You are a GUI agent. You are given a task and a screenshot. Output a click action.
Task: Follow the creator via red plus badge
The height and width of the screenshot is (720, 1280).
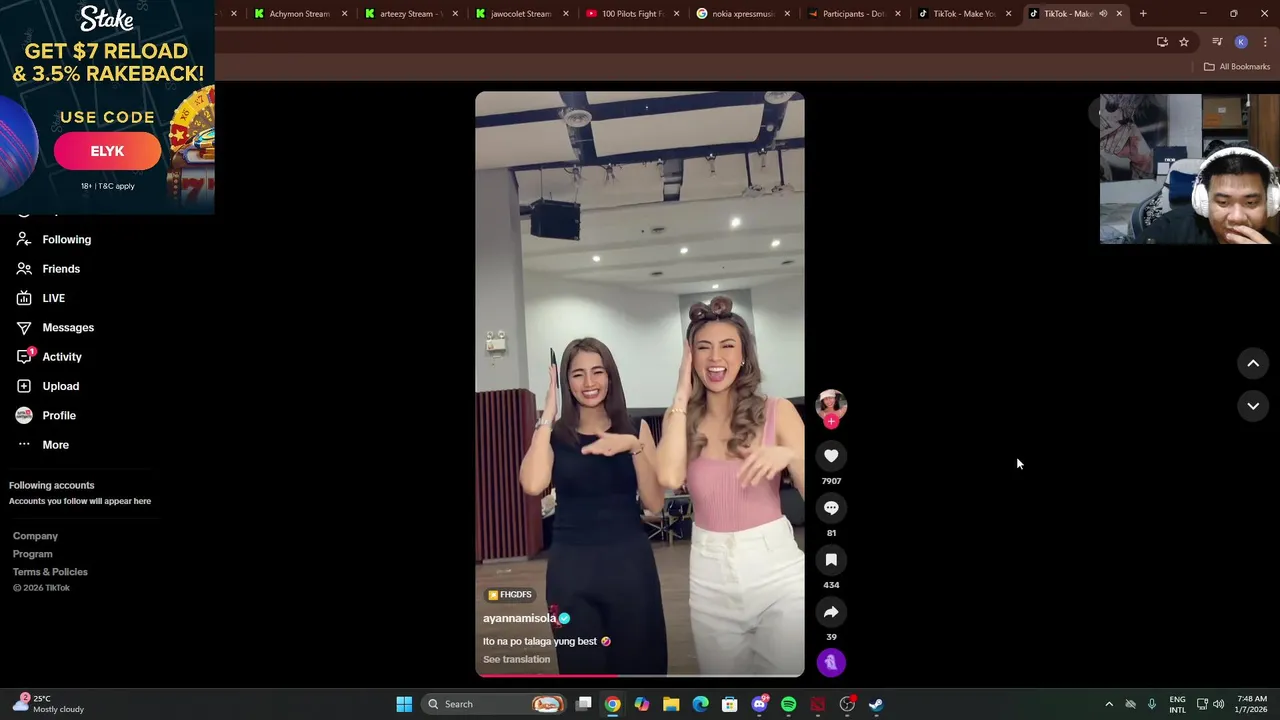(x=831, y=422)
